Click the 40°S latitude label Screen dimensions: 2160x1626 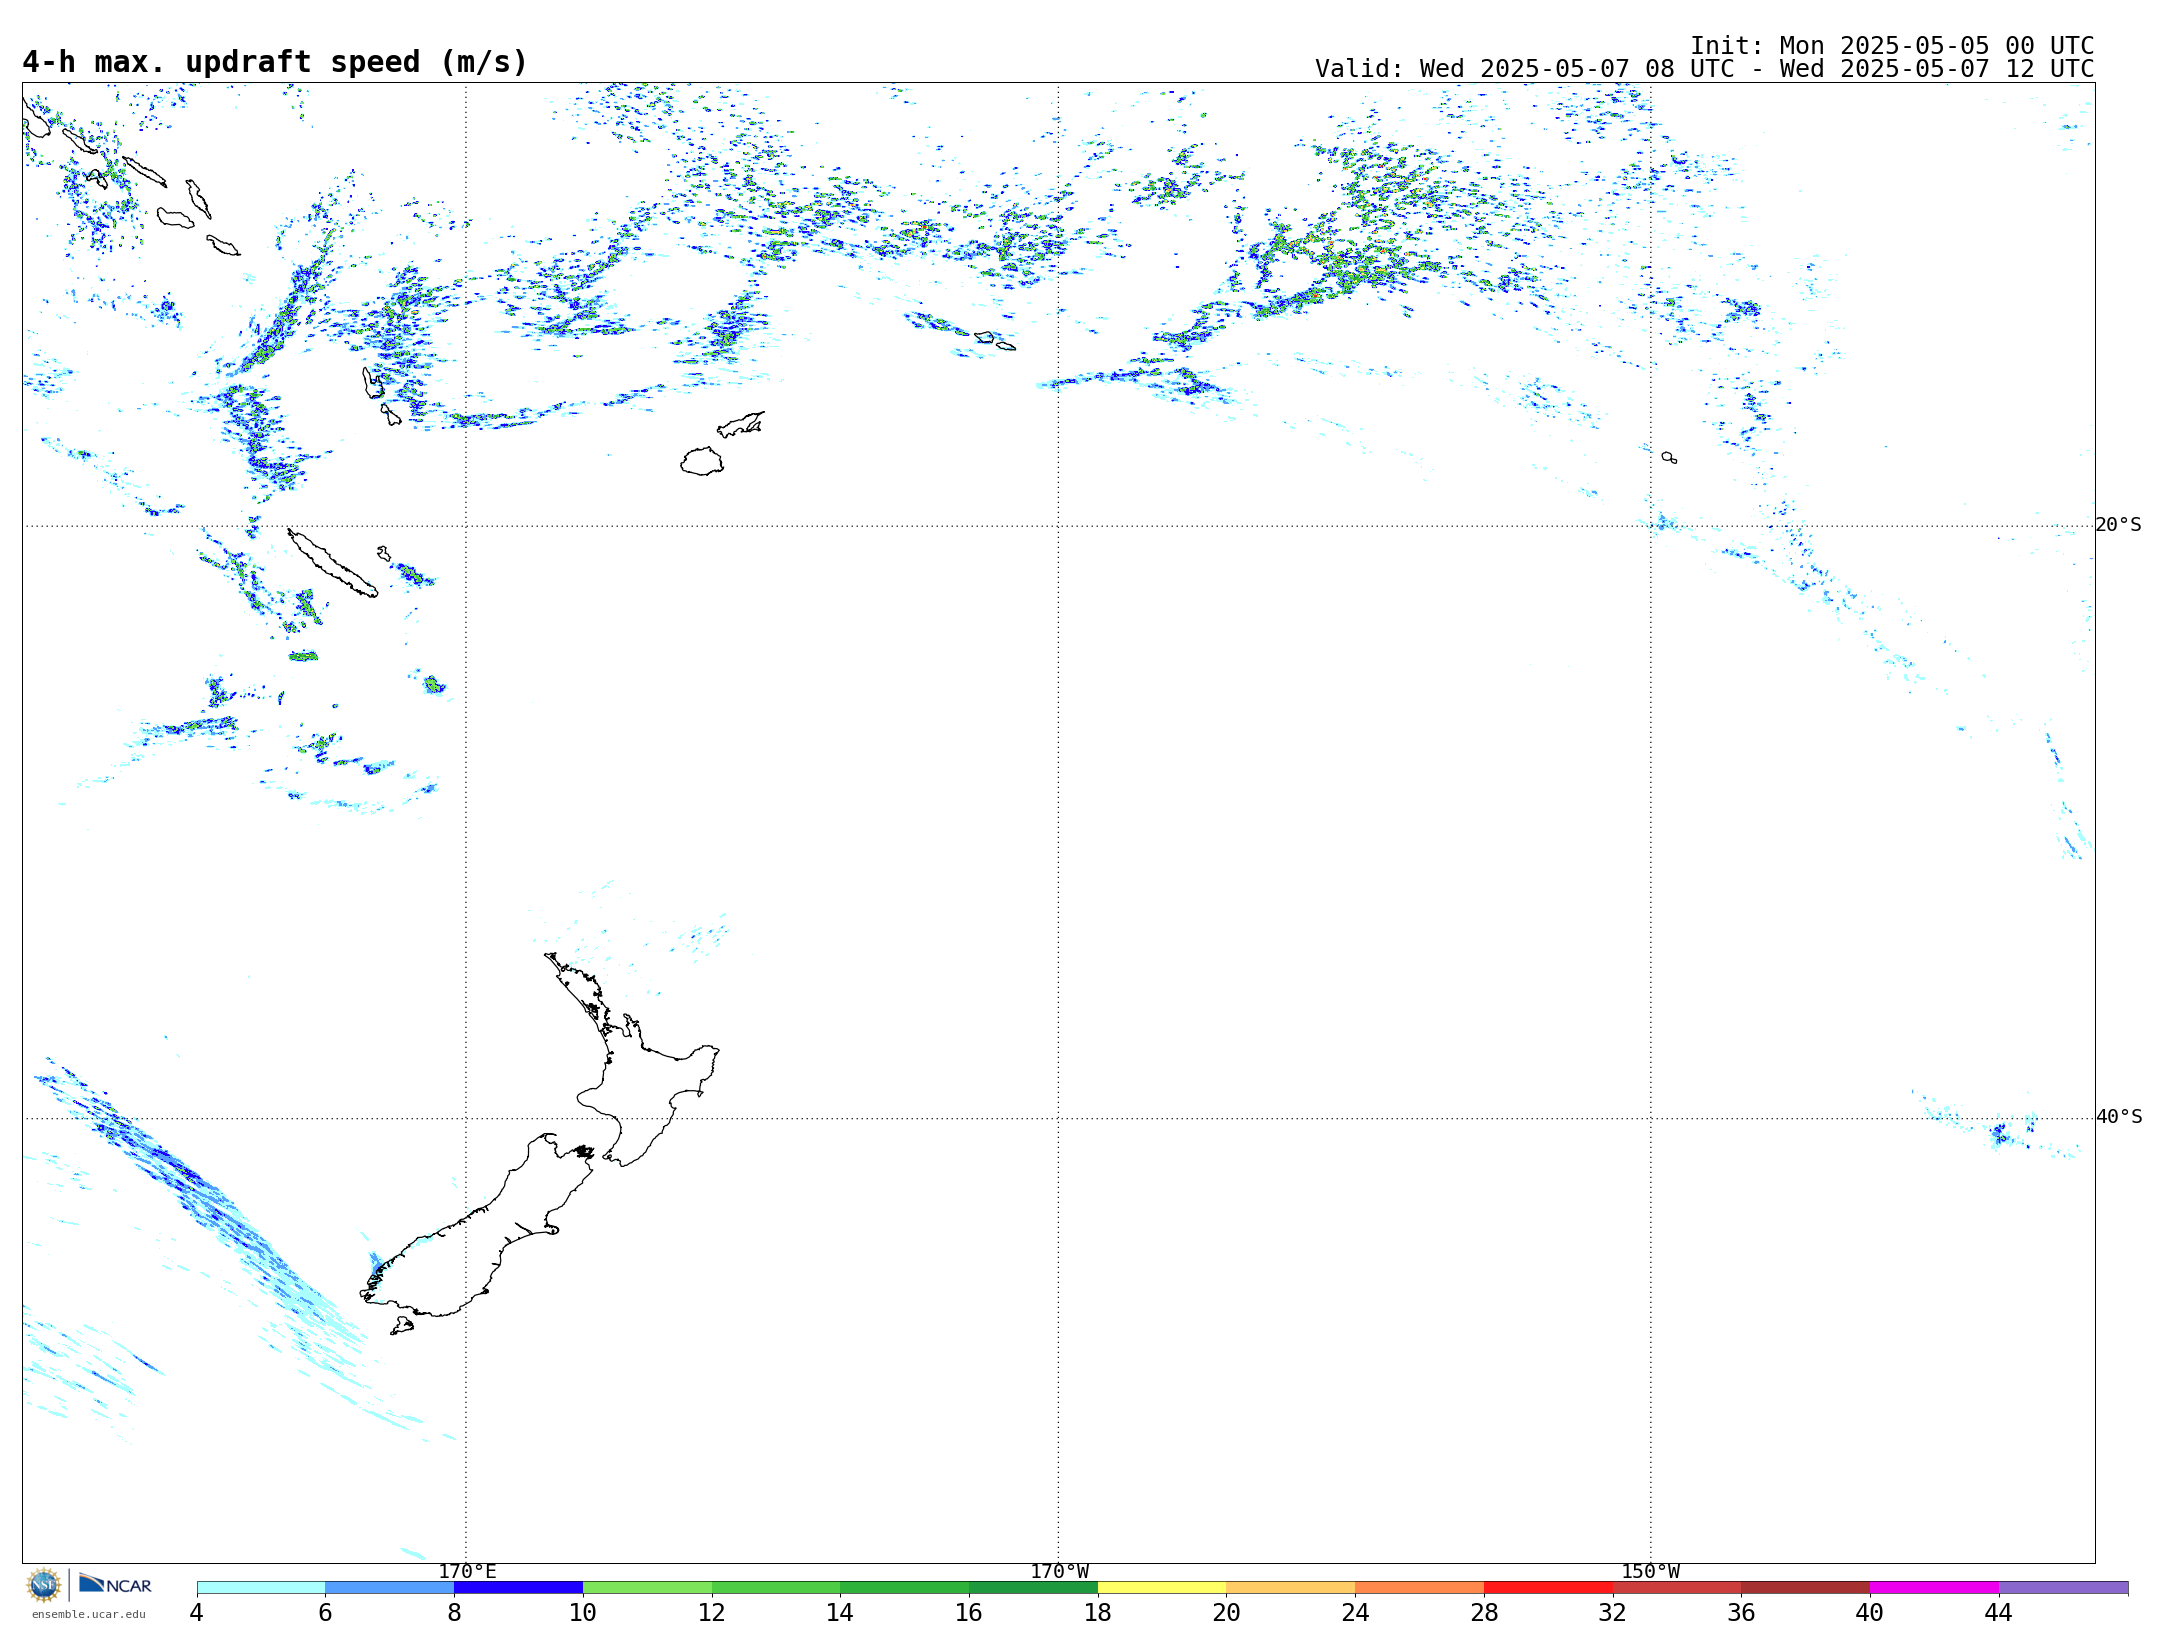2119,1117
